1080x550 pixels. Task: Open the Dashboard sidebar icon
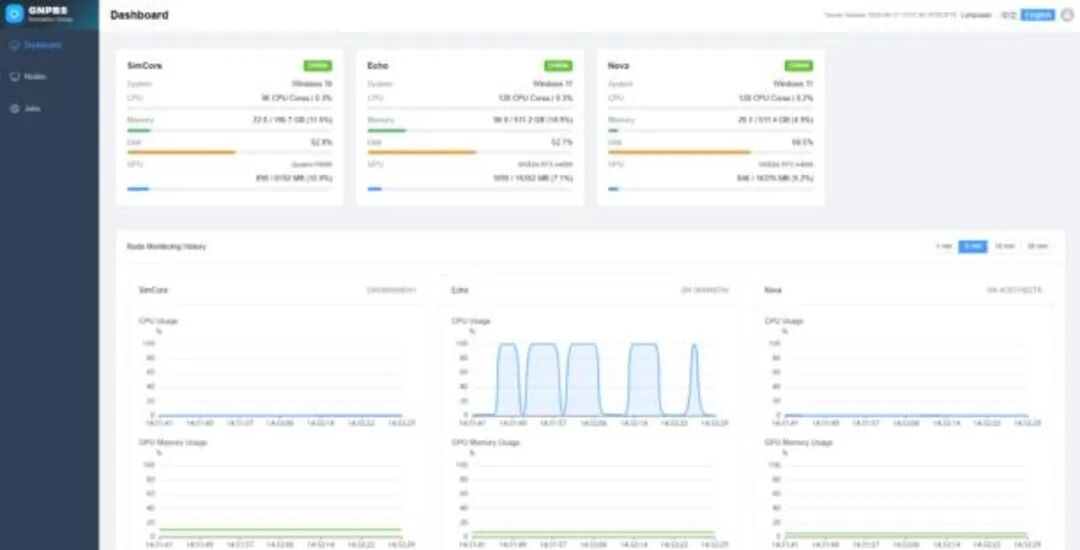click(14, 45)
